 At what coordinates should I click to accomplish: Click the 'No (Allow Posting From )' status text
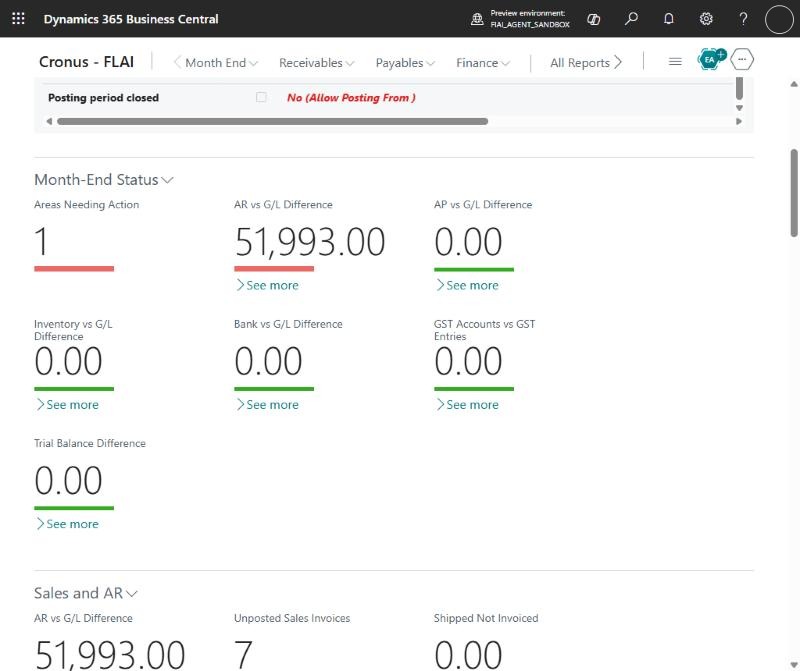tap(351, 97)
